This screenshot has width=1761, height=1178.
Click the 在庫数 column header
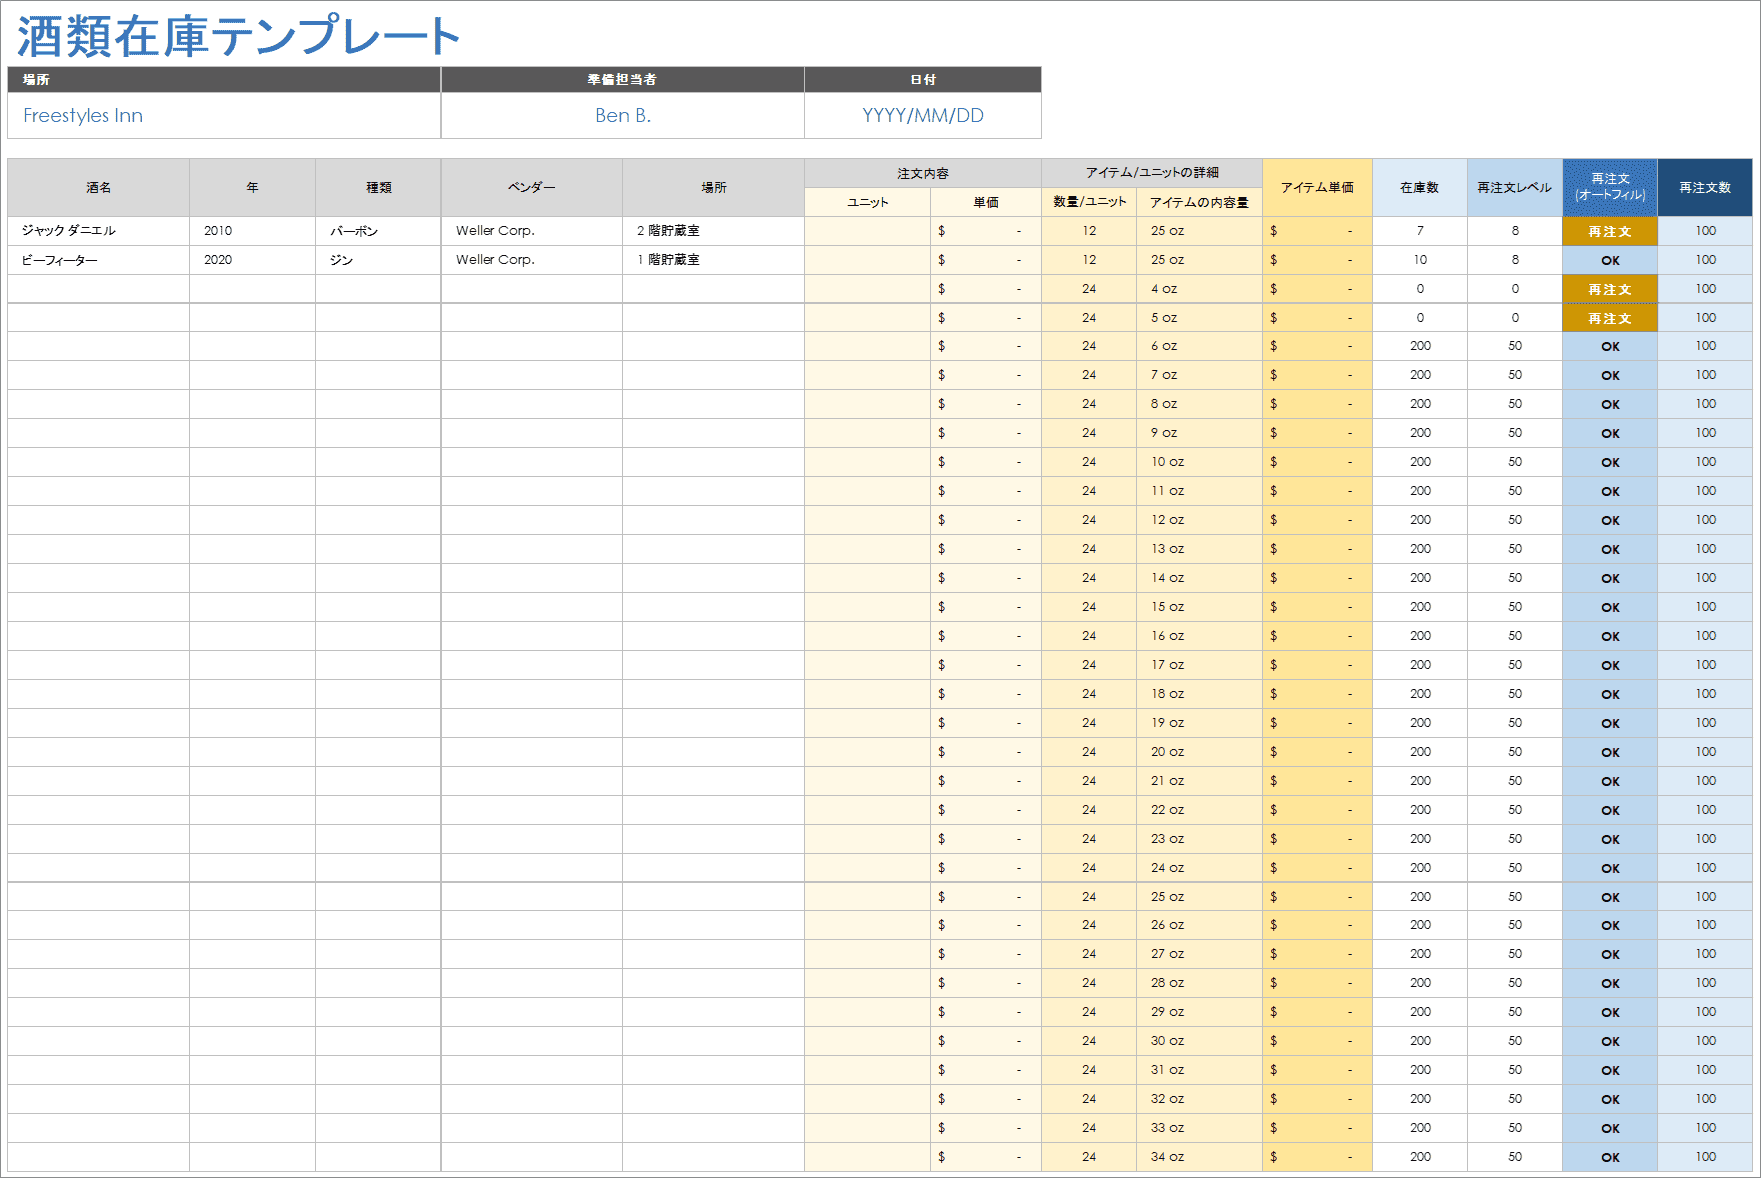click(1420, 188)
